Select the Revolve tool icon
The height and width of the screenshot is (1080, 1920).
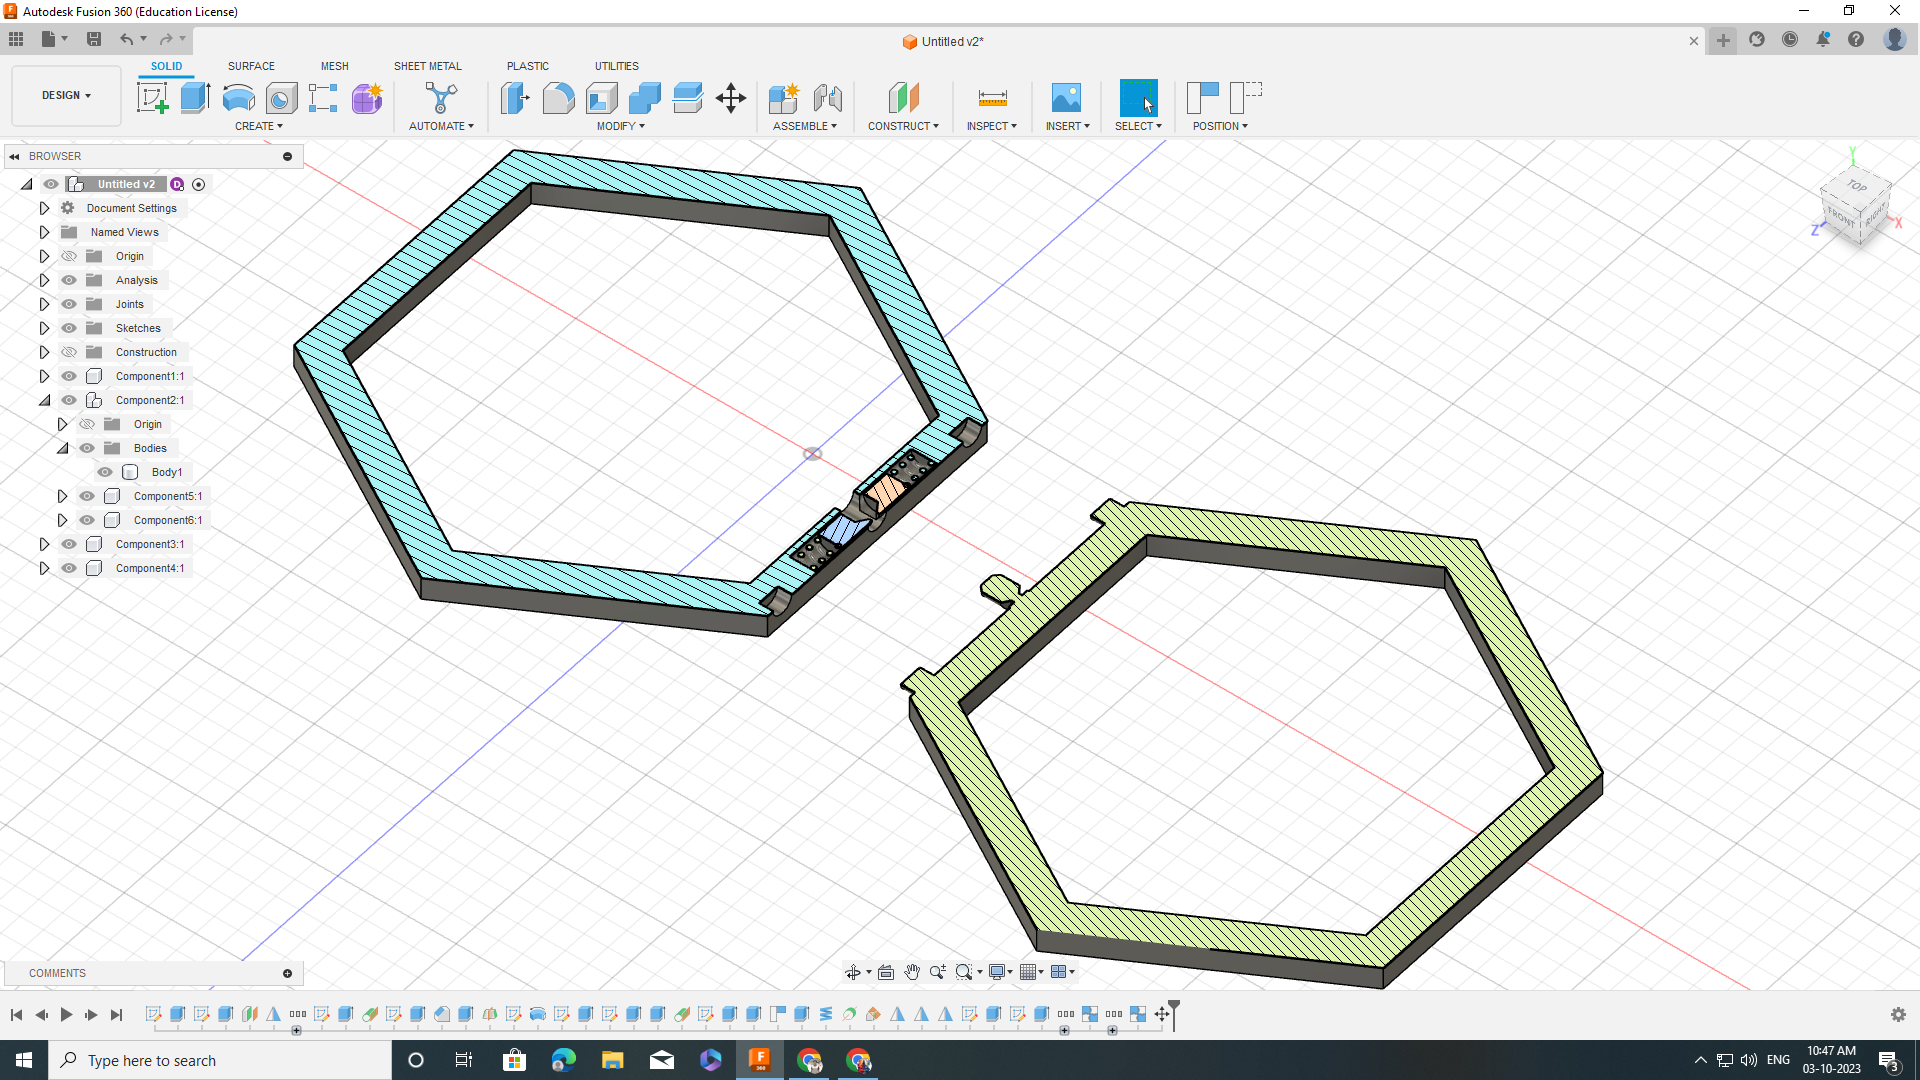coord(238,98)
